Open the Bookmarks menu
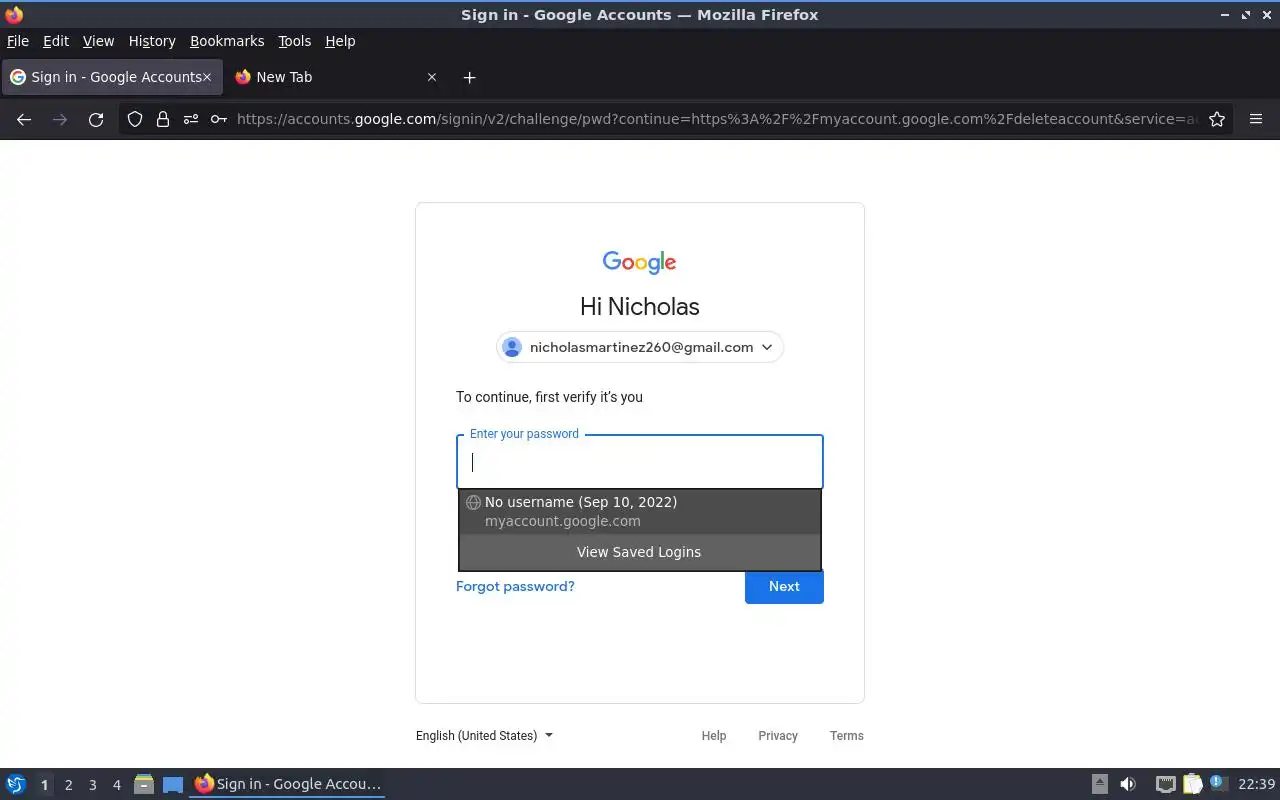The image size is (1280, 800). 227,41
